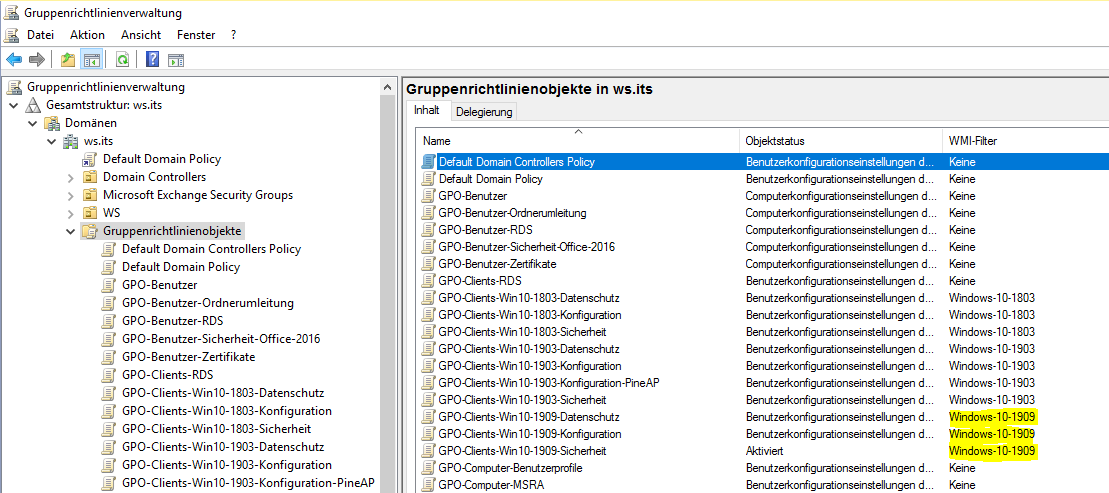The height and width of the screenshot is (493, 1109).
Task: Sort list by WMI-Filter column header
Action: coord(1026,141)
